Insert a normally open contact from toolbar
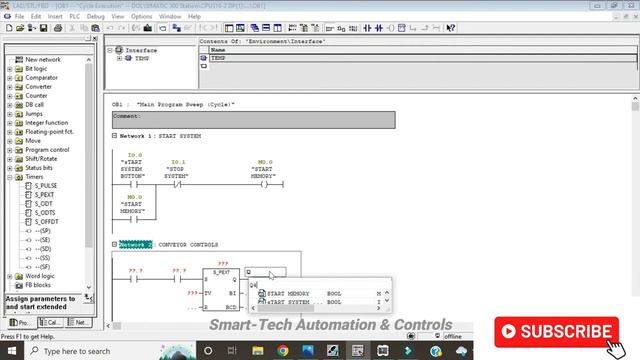Image resolution: width=640 pixels, height=360 pixels. coord(367,28)
